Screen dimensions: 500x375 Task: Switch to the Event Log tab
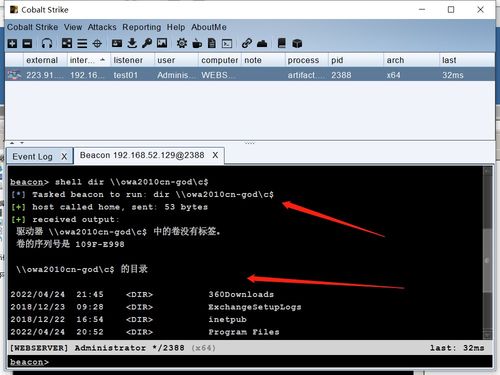32,157
